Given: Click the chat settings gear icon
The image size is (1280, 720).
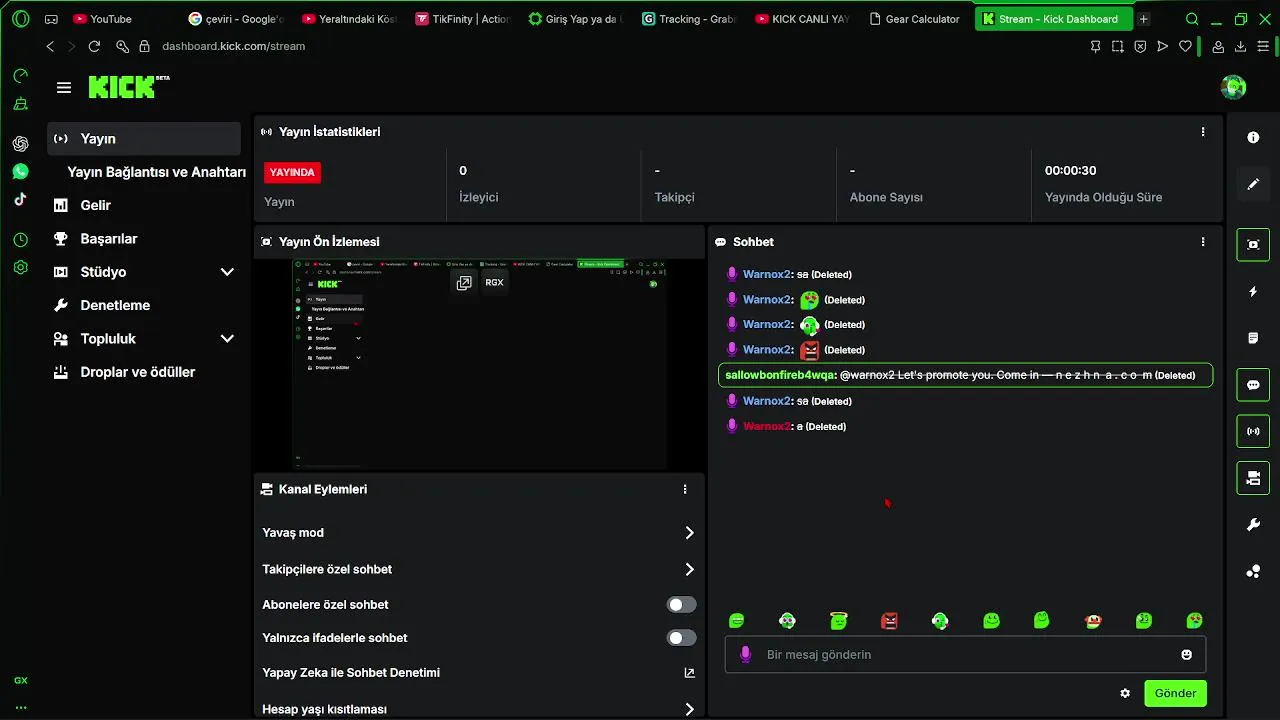Looking at the screenshot, I should [1125, 693].
